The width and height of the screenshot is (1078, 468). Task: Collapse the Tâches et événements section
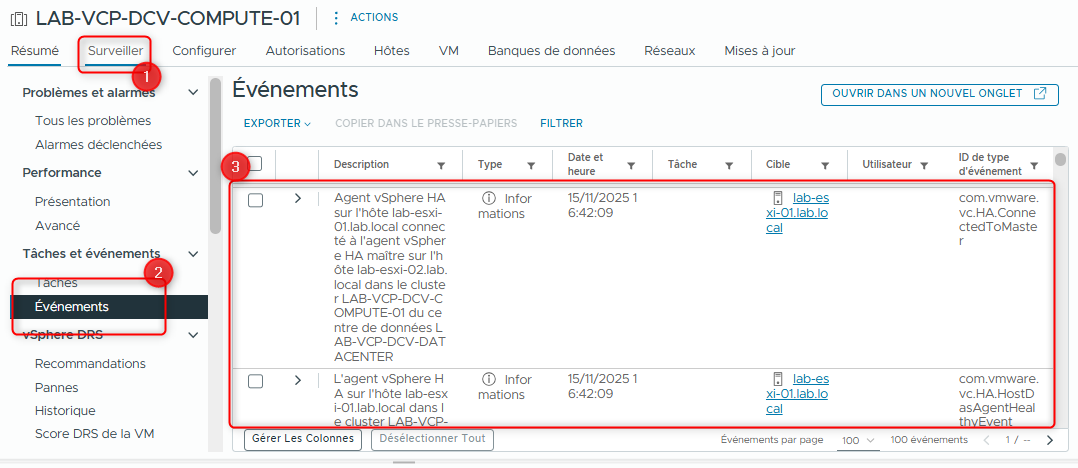[x=194, y=254]
